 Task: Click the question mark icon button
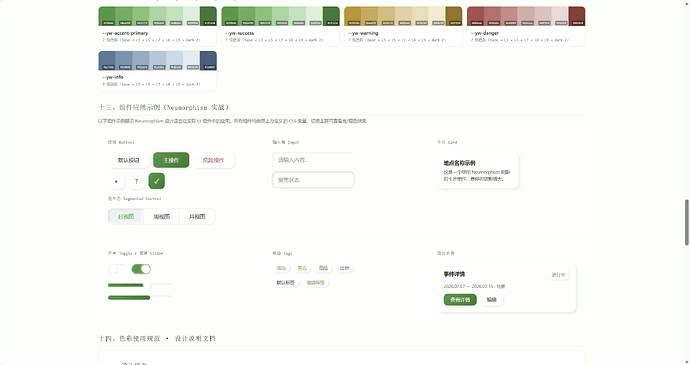point(136,181)
